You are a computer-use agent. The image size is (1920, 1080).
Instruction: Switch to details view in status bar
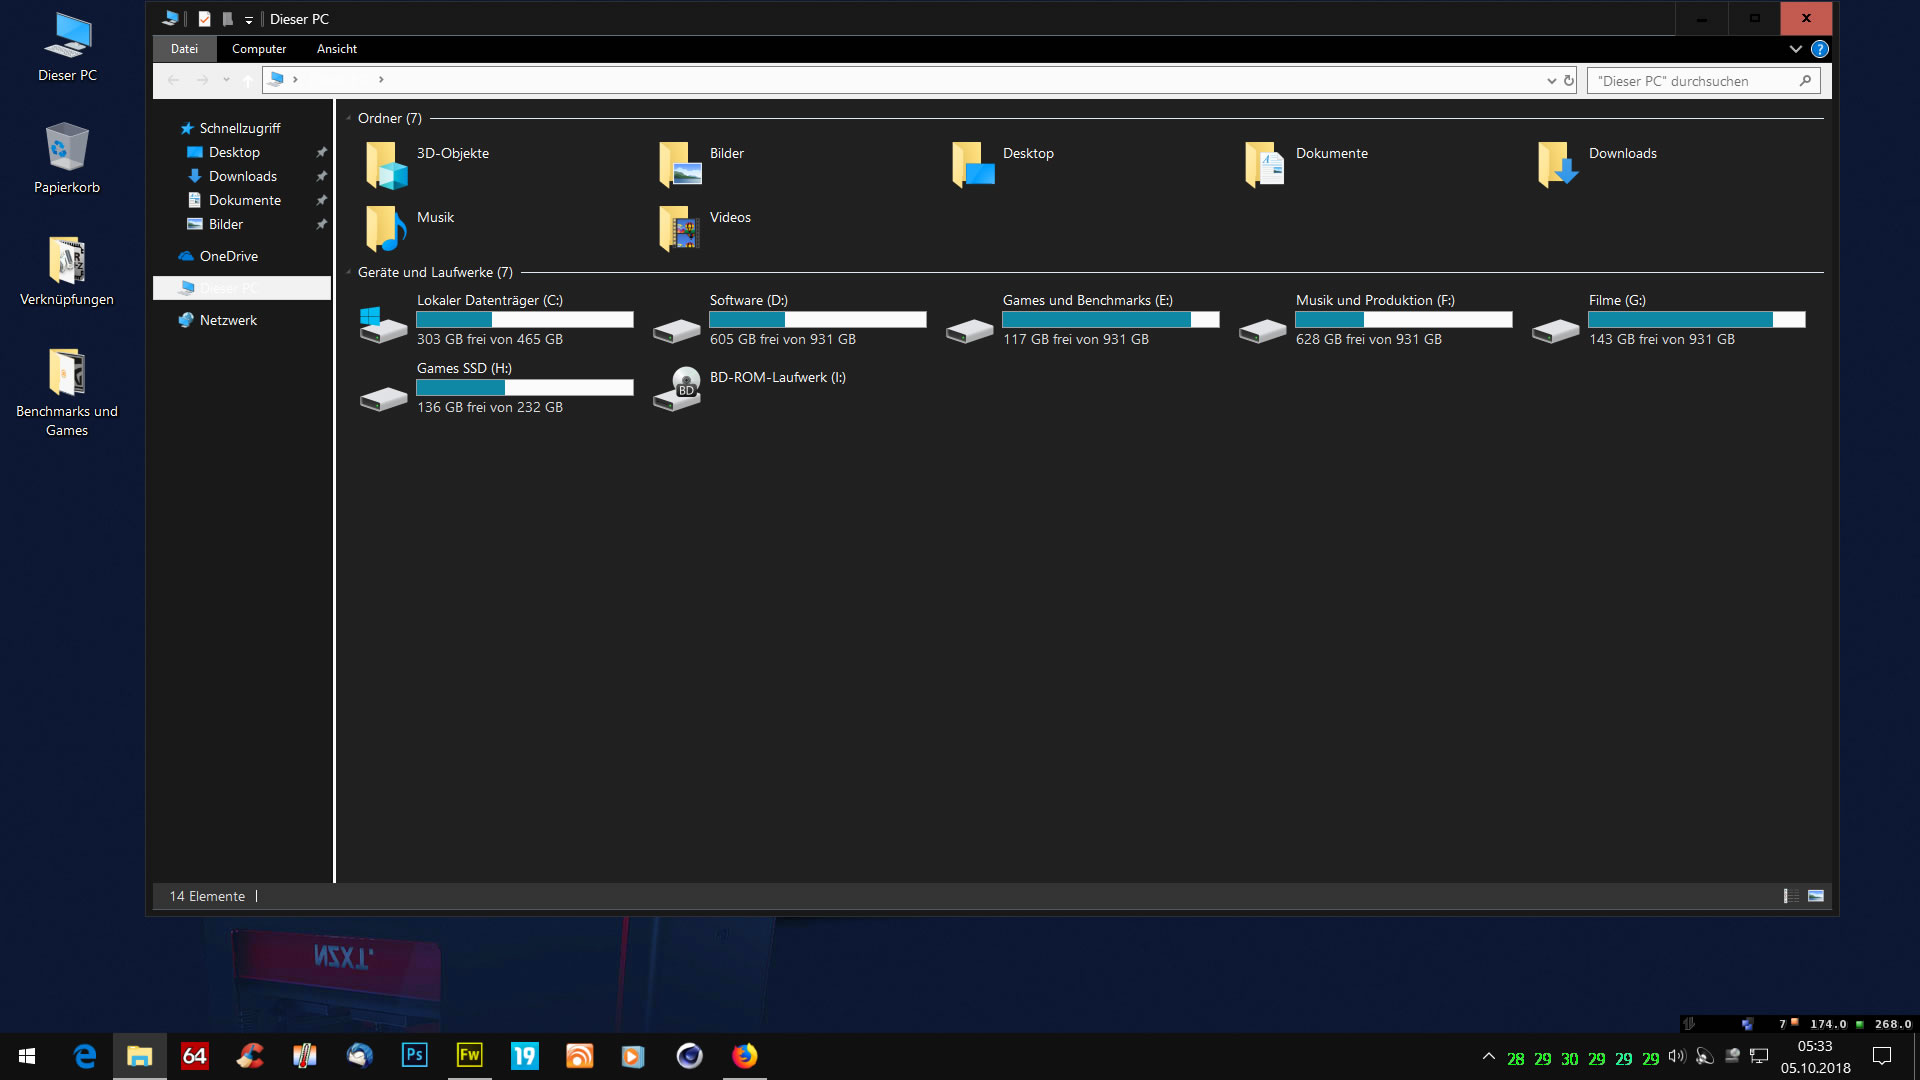click(x=1791, y=896)
